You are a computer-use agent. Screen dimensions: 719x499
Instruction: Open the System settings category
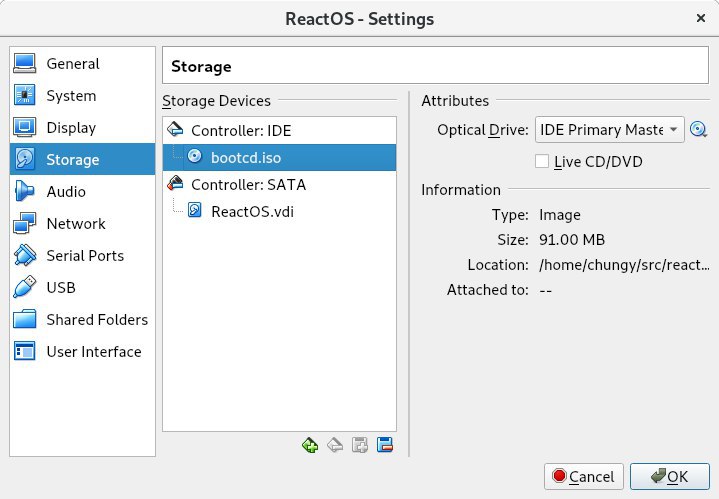(70, 96)
